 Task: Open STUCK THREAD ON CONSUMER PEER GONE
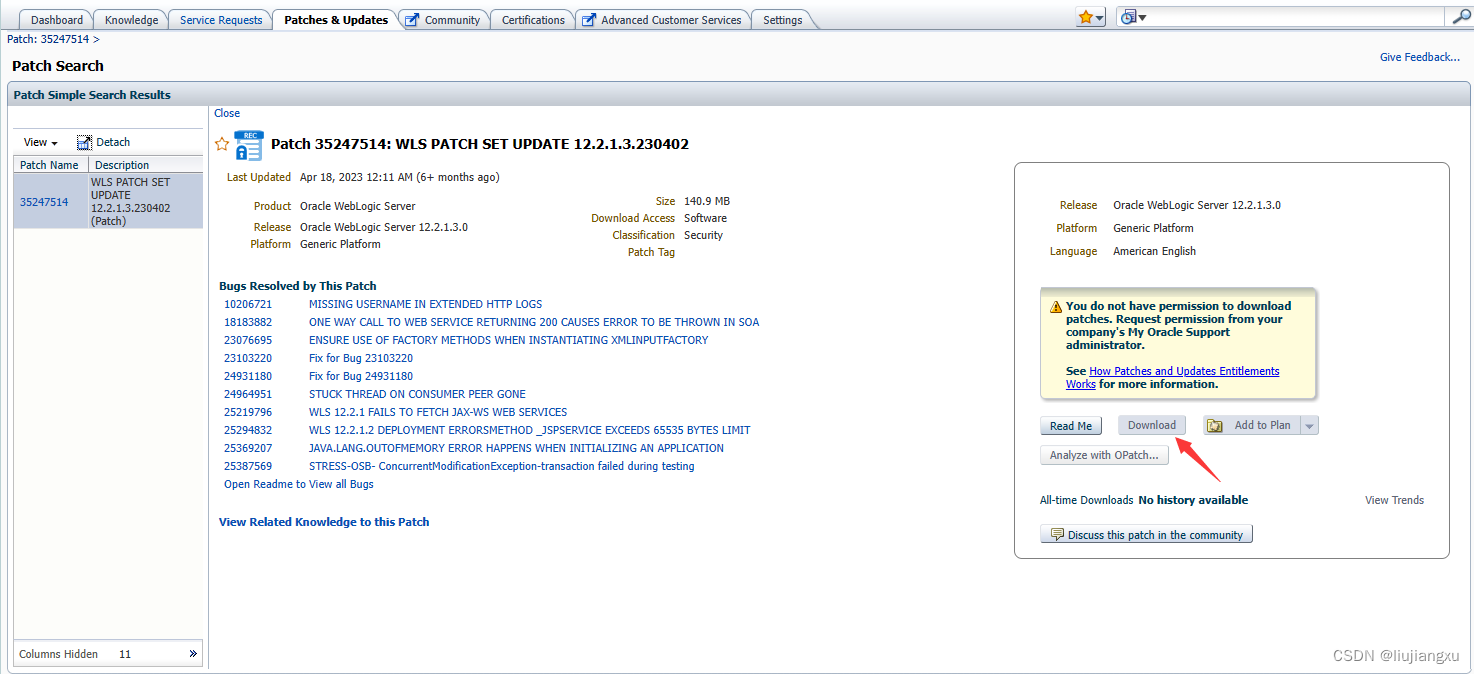point(417,394)
